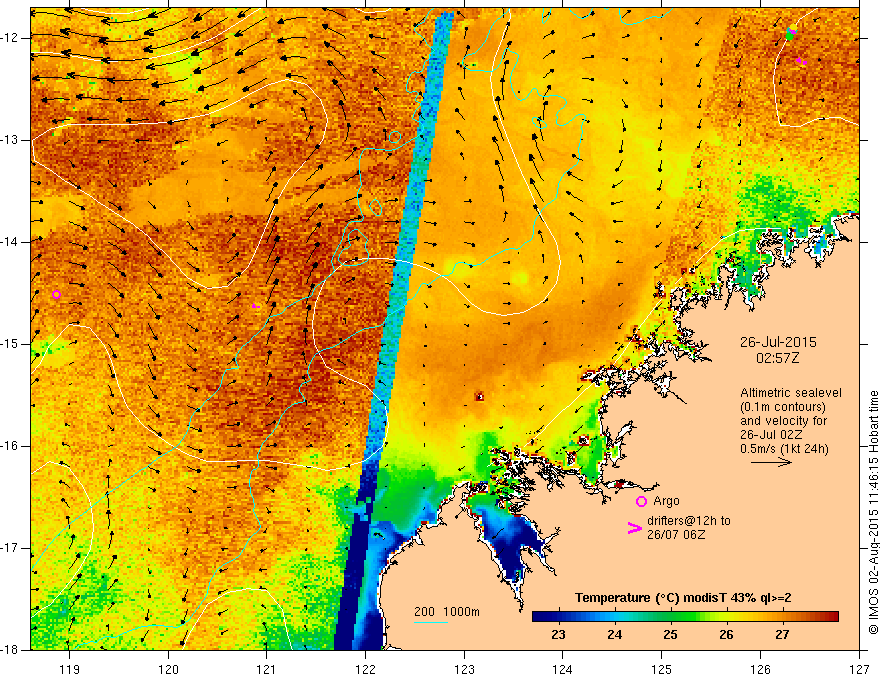Viewport: 880px width, 680px height.
Task: Click longitude tick label 121
Action: tap(266, 670)
